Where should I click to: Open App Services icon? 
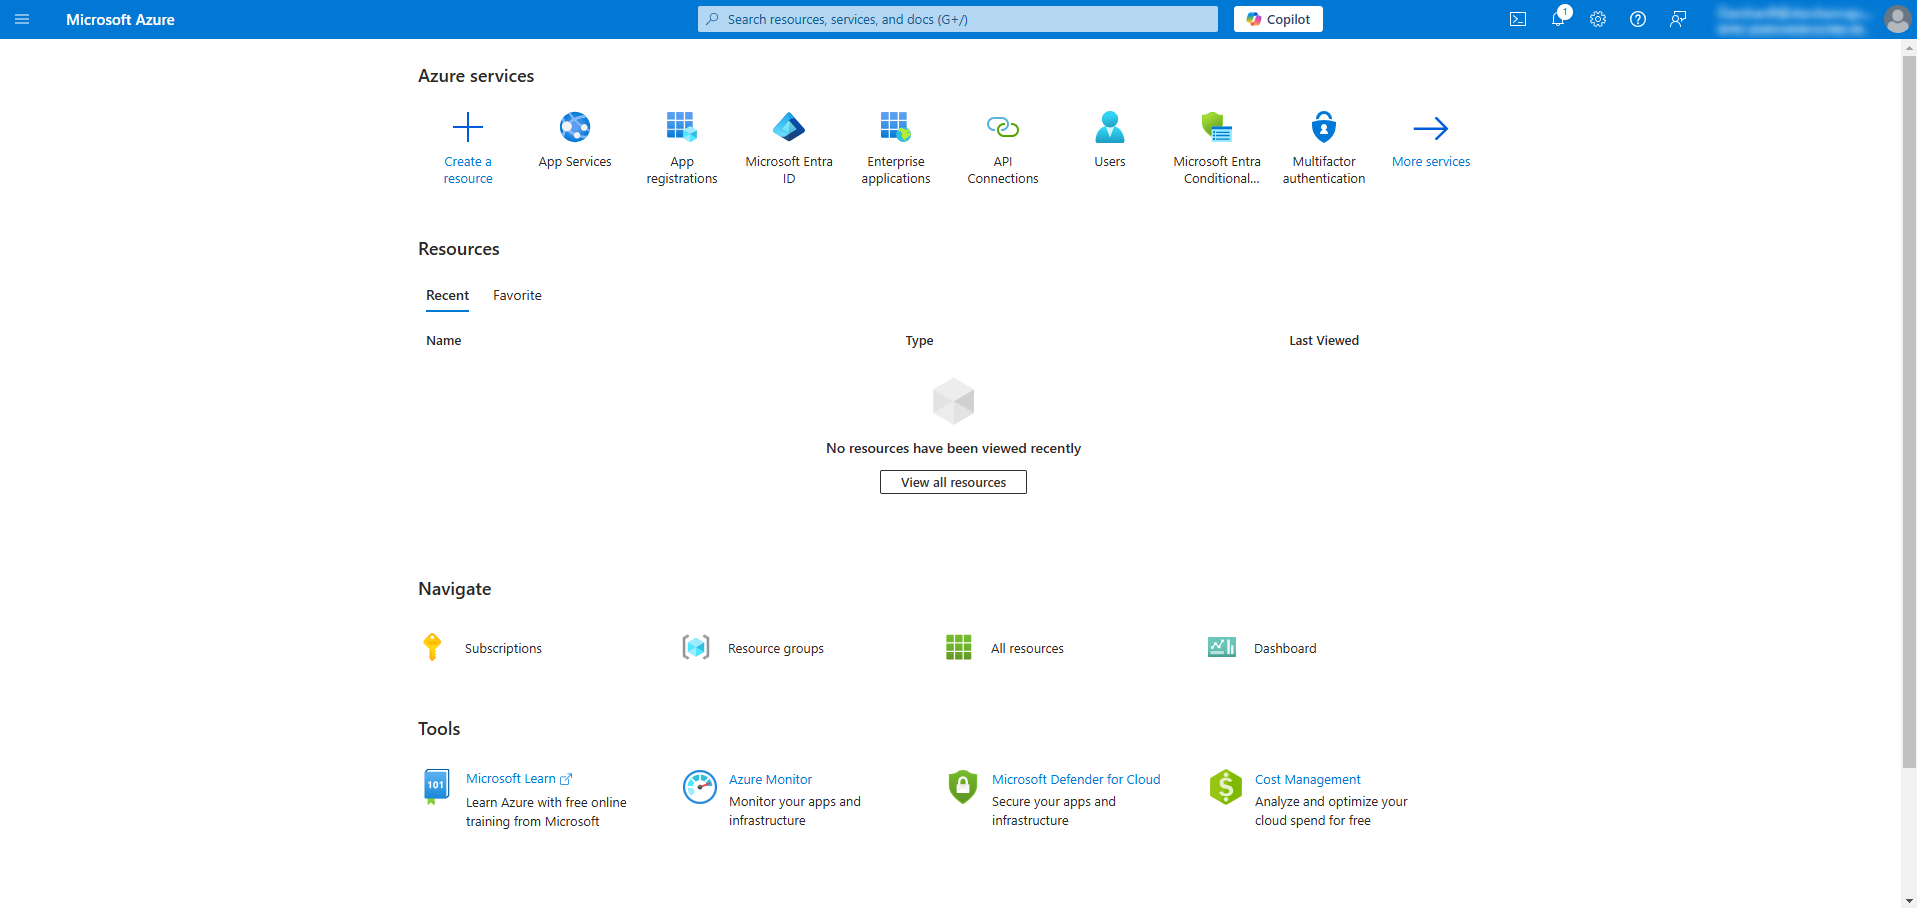(x=575, y=127)
